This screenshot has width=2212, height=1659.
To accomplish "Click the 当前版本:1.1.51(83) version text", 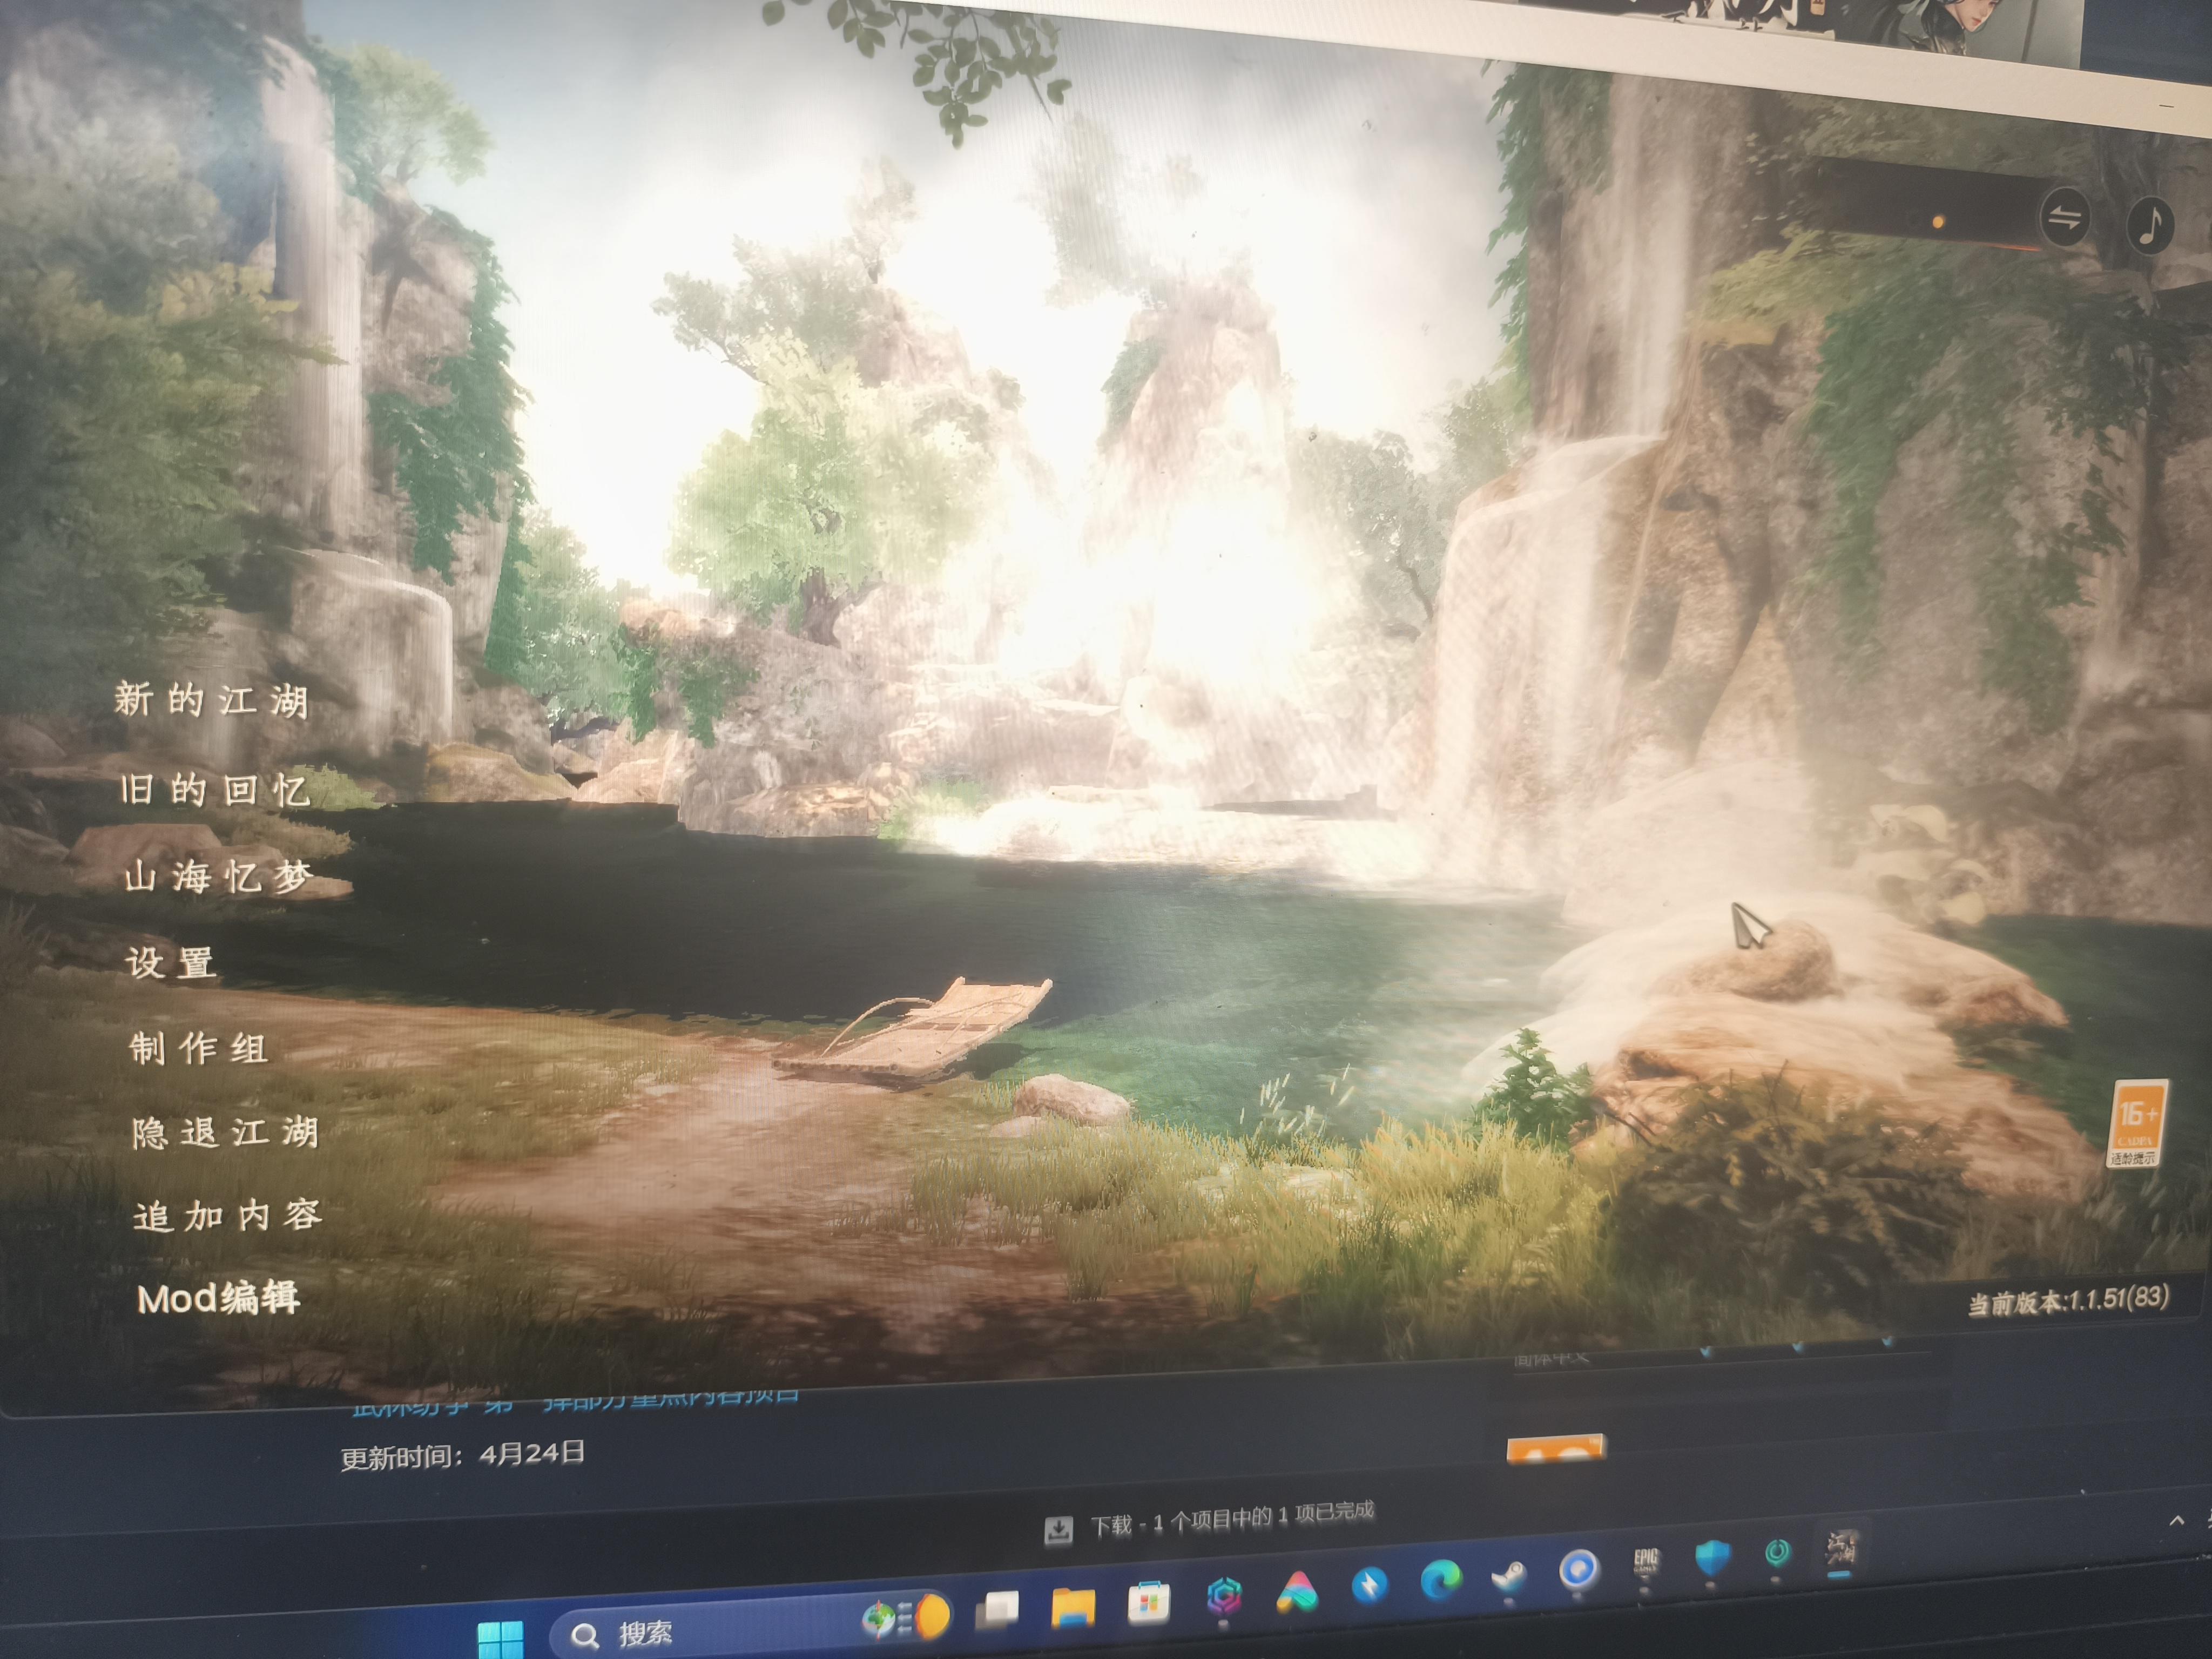I will 2068,1301.
